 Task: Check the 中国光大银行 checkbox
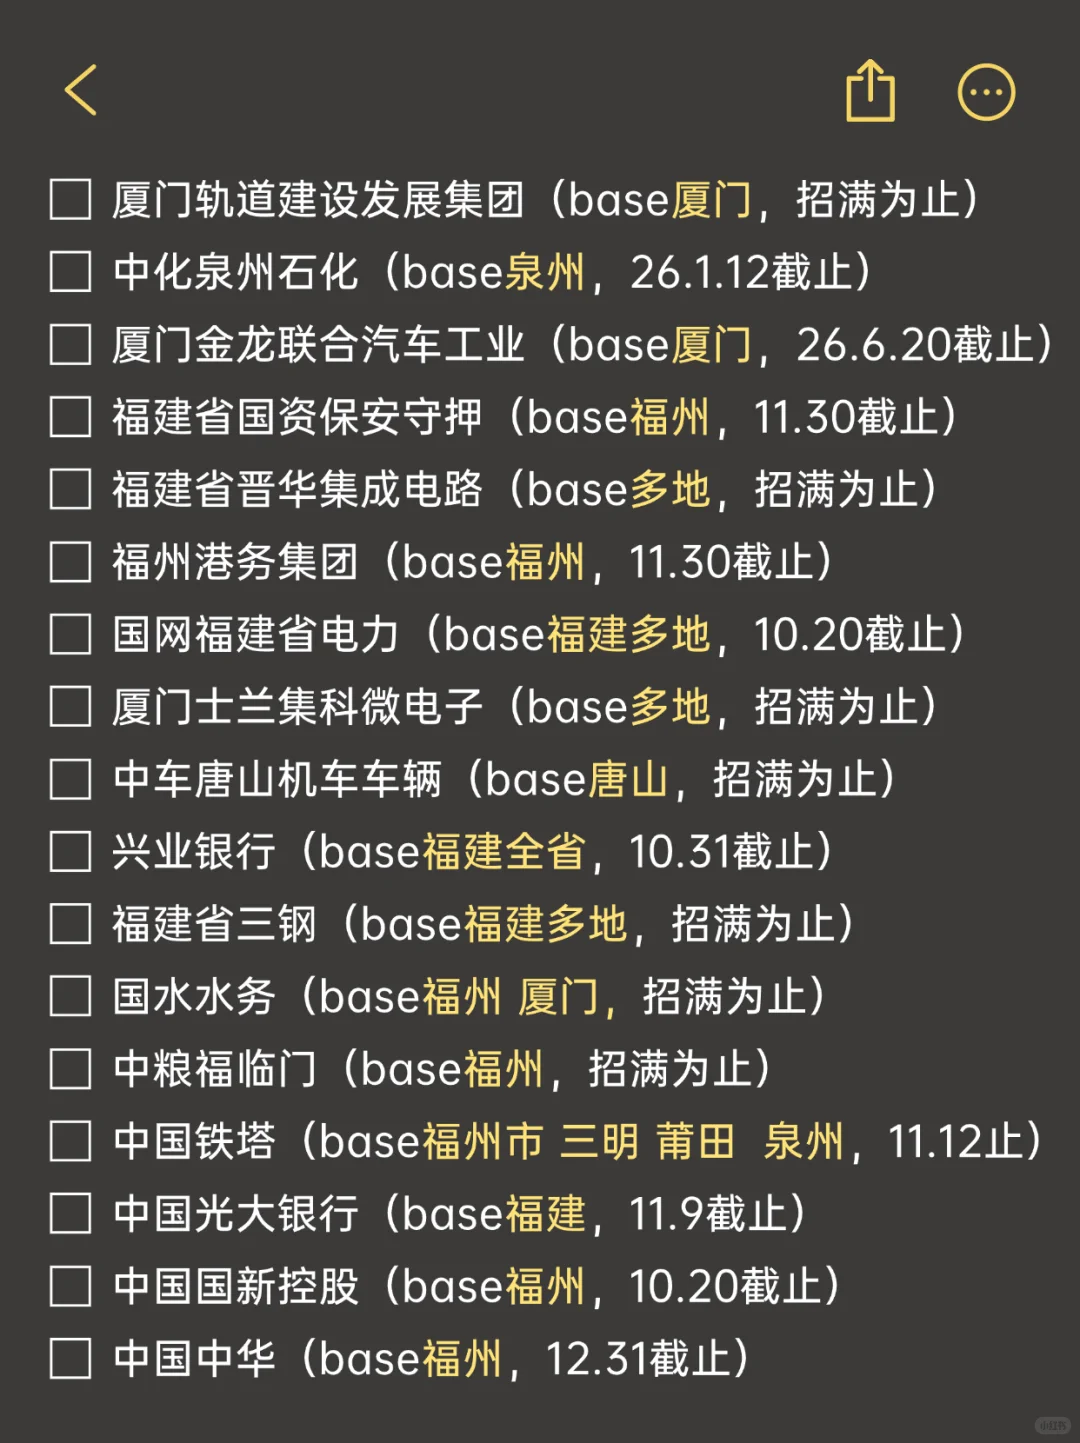(x=71, y=1214)
